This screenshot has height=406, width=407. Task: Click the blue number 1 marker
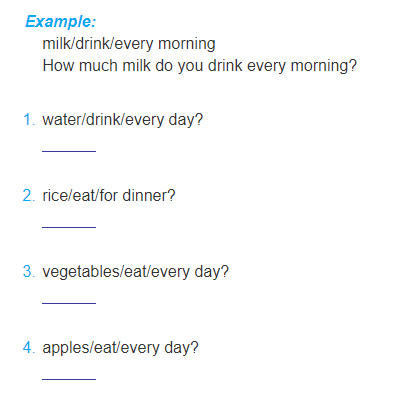tap(29, 120)
